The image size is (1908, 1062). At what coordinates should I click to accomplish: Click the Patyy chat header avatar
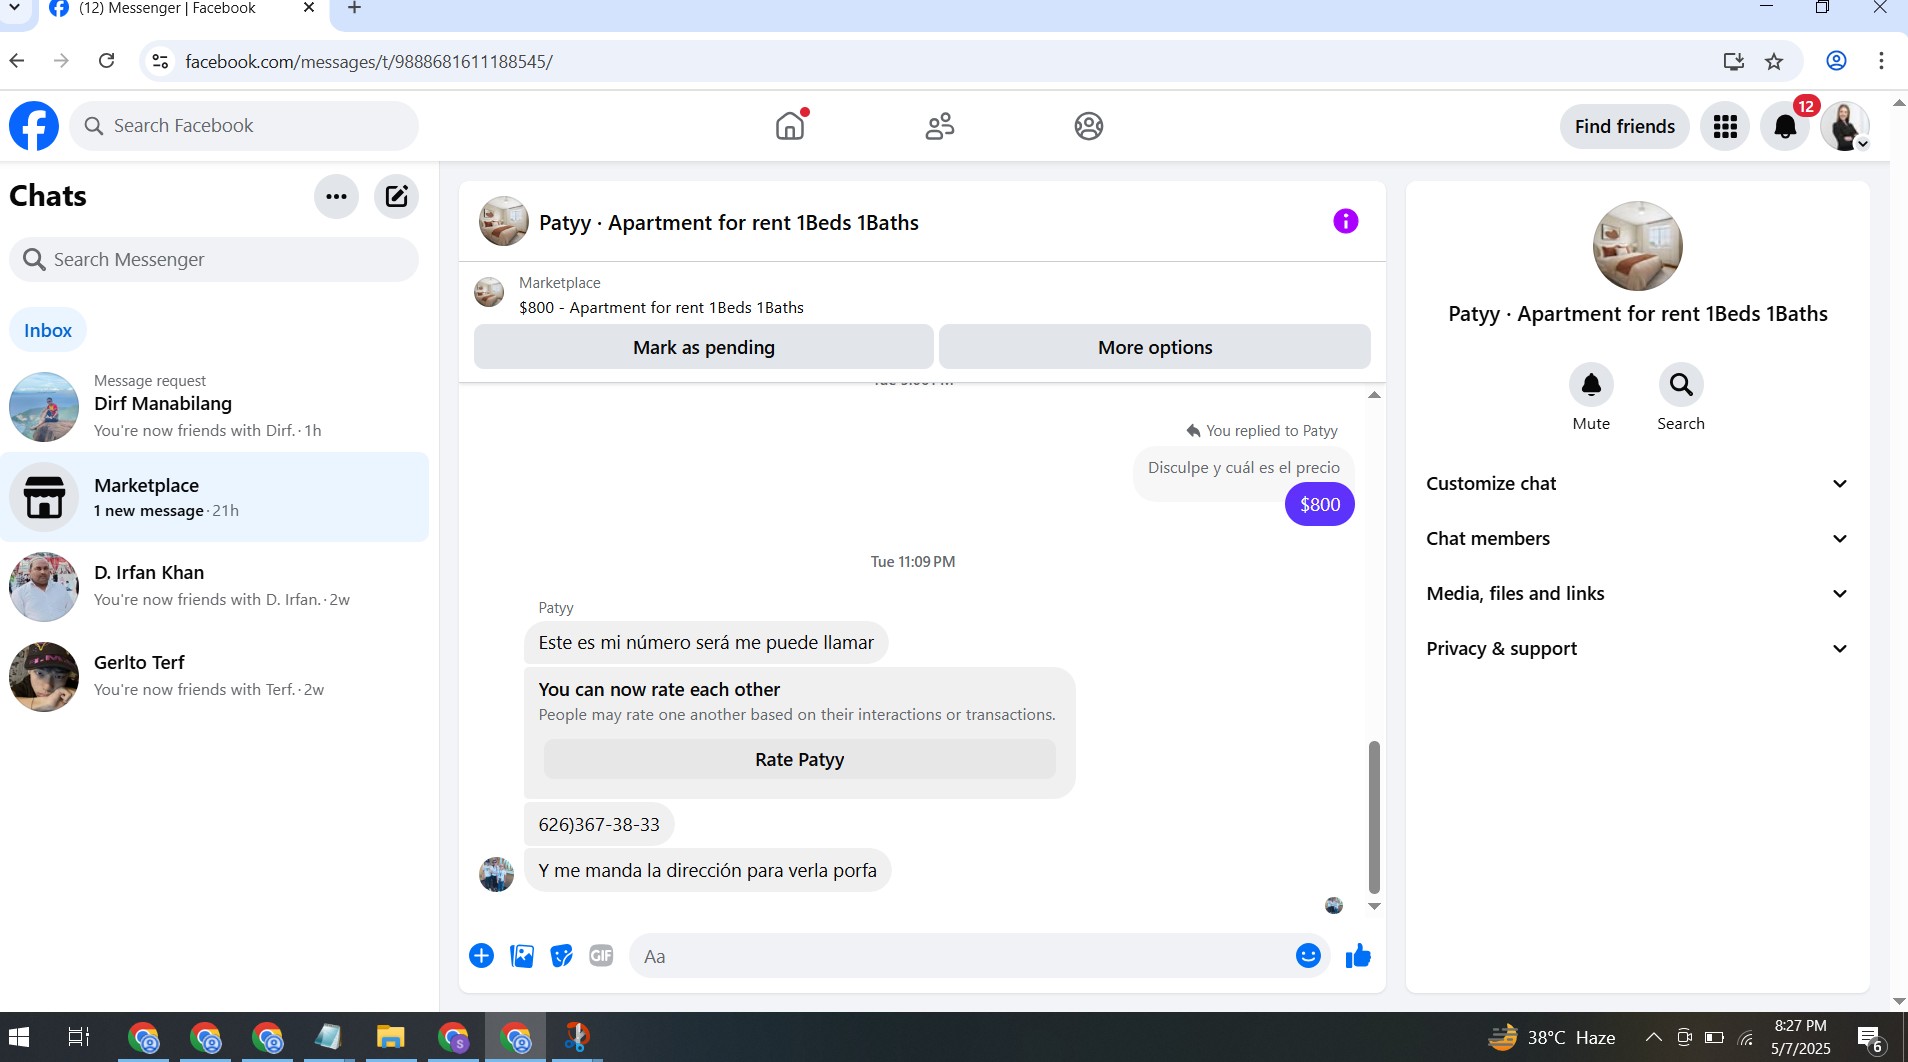pos(504,221)
